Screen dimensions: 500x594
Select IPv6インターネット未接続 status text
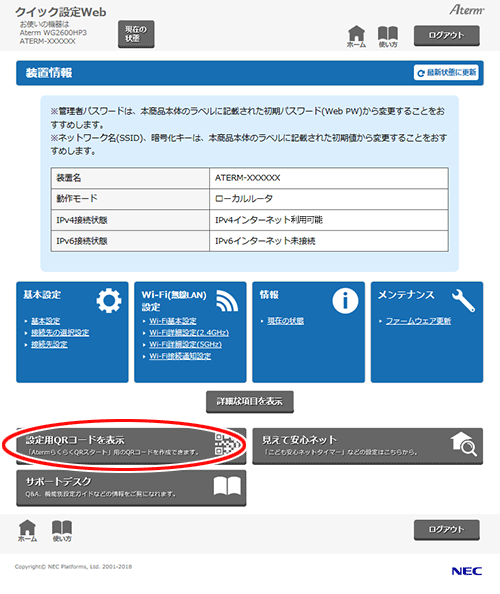tap(265, 241)
